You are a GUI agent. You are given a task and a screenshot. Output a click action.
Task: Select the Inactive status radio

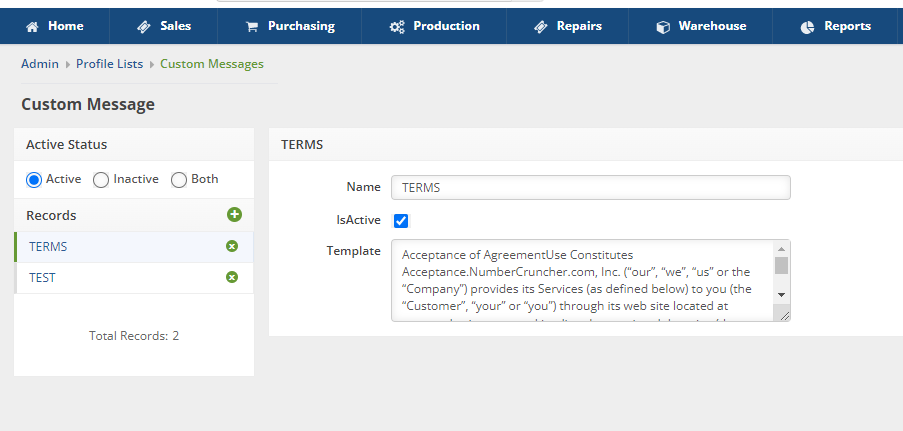tap(101, 180)
